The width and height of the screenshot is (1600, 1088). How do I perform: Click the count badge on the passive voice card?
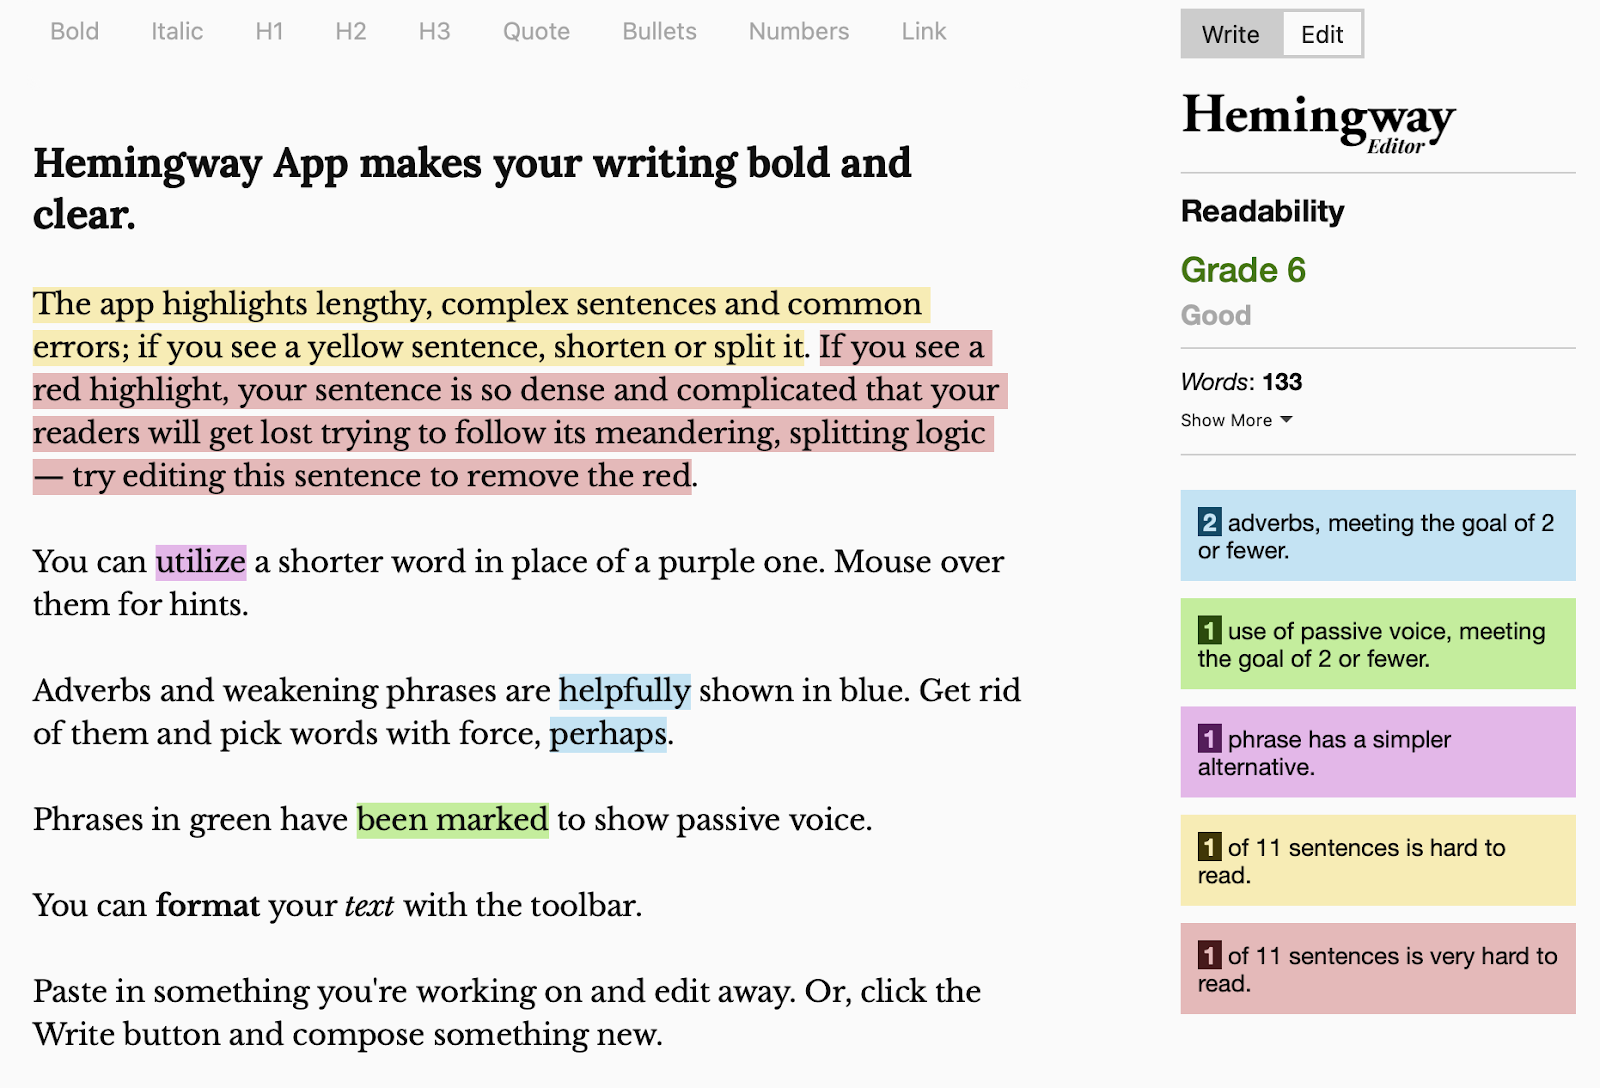[x=1209, y=630]
